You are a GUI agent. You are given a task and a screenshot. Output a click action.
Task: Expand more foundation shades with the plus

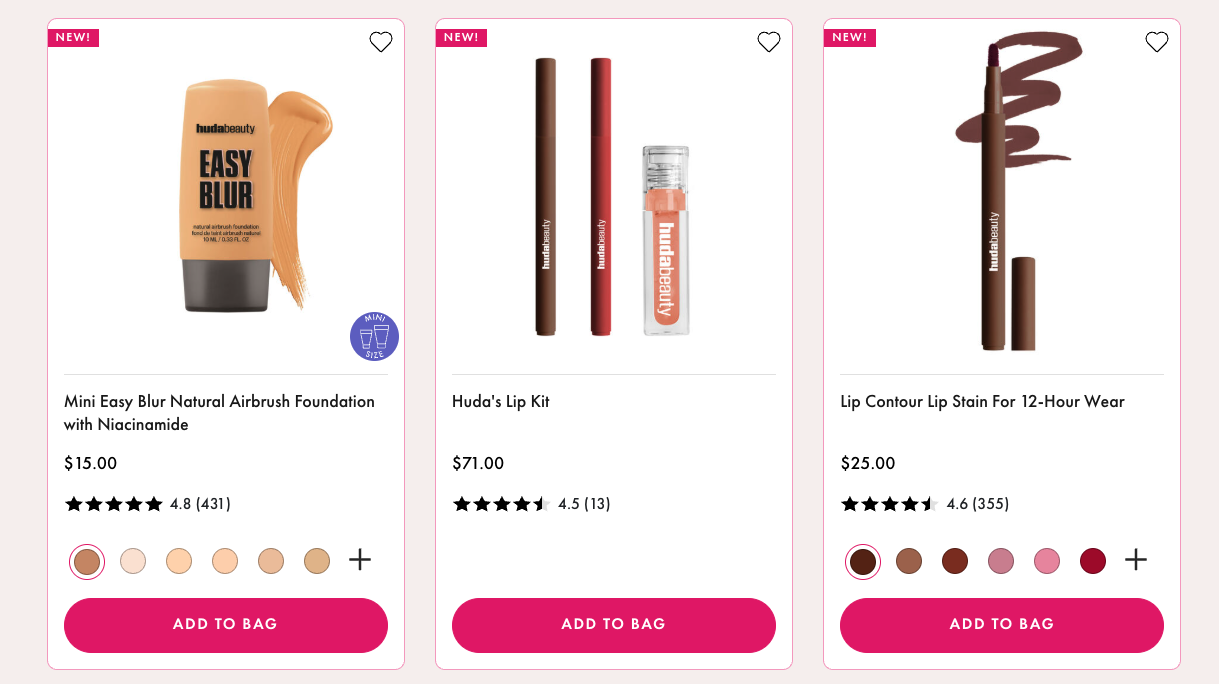[360, 560]
